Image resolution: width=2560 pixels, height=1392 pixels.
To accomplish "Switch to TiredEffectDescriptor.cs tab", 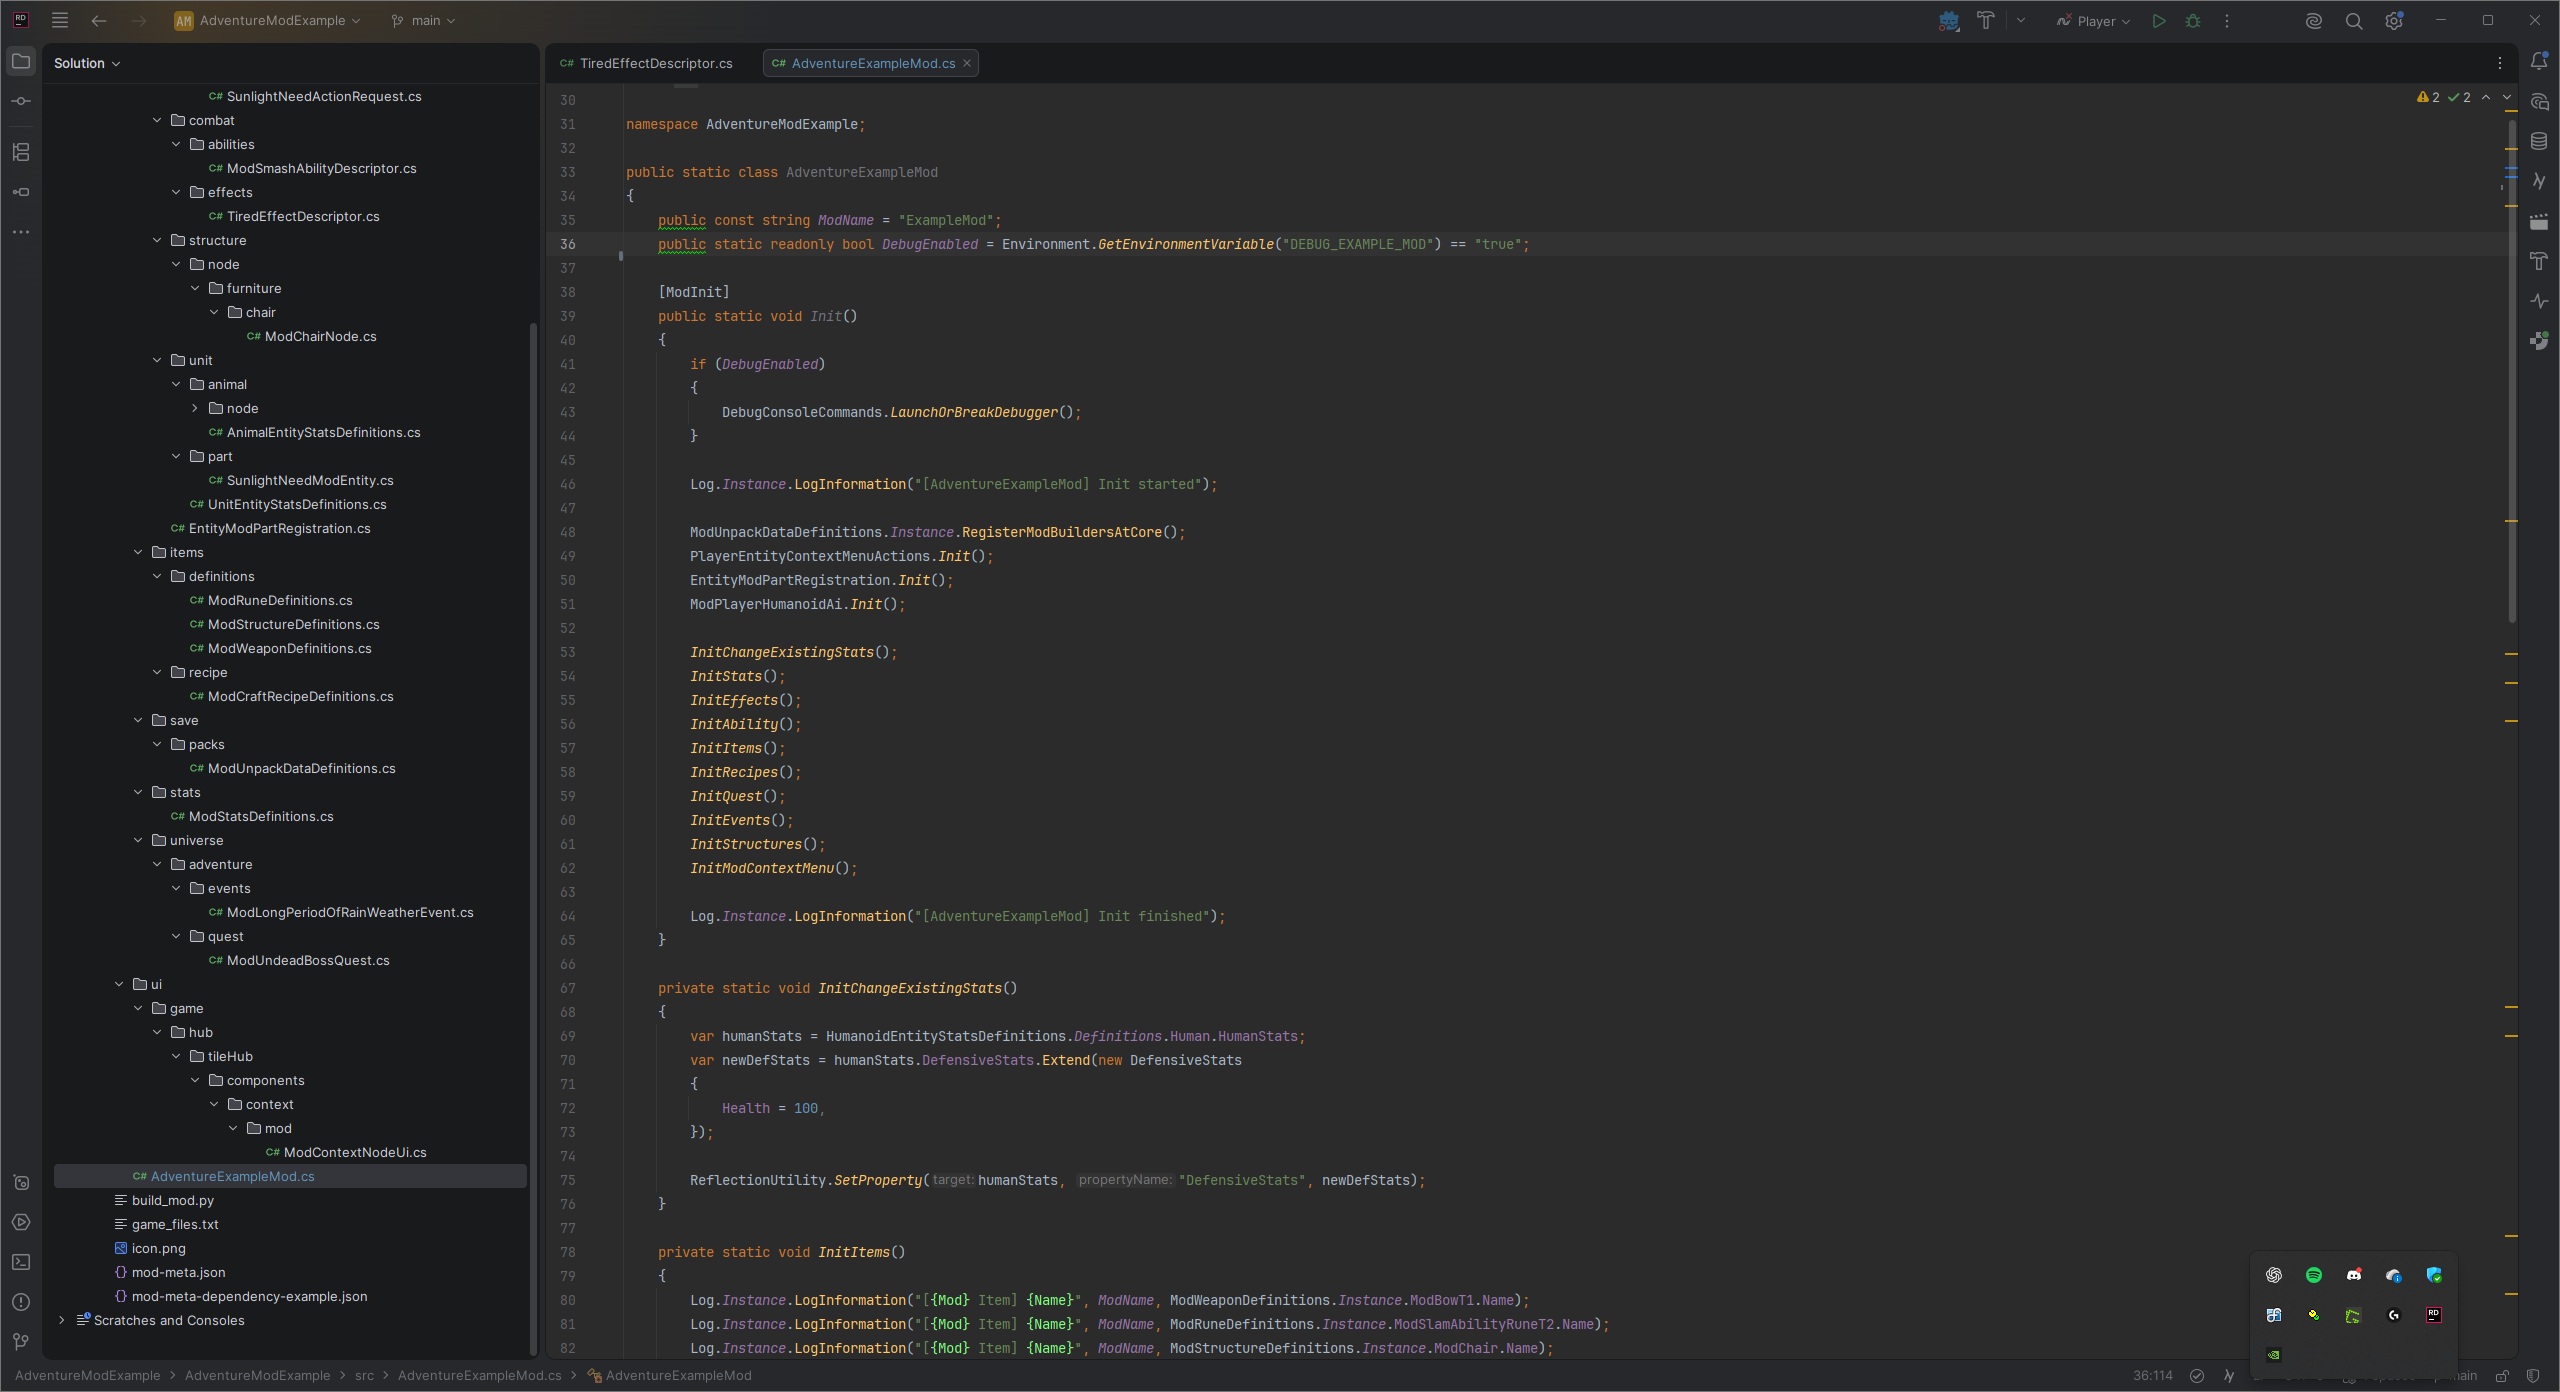I will pos(647,63).
